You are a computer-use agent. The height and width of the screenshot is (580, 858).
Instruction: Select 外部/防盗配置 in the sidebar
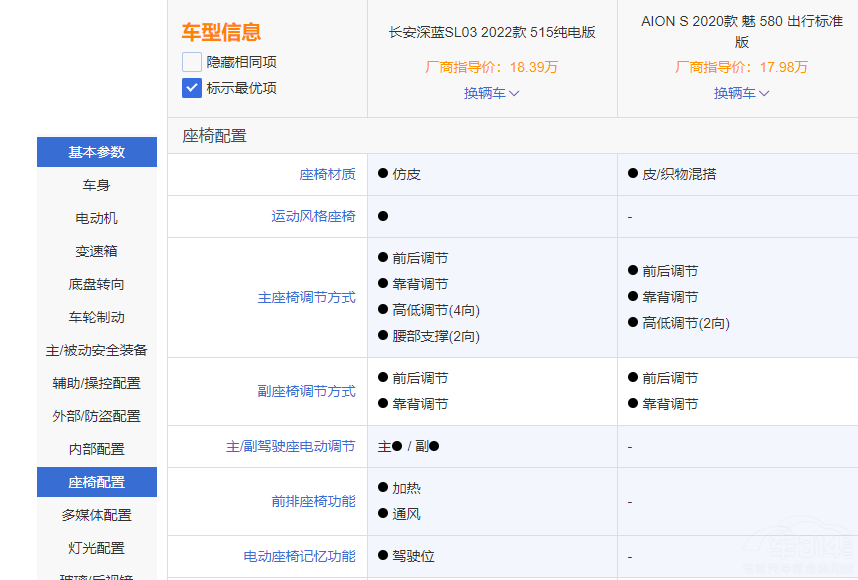click(x=96, y=415)
